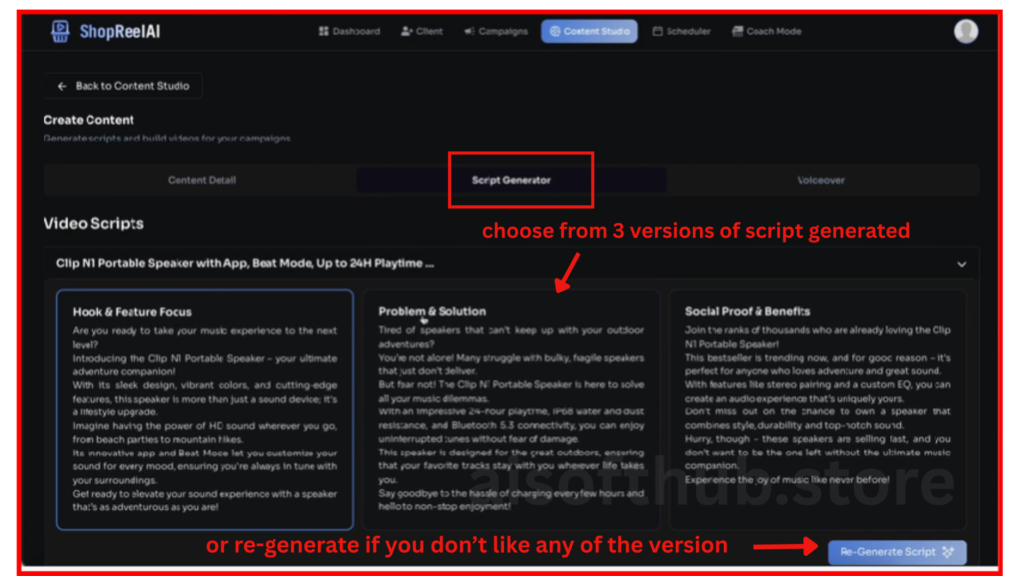Click the Client people icon
1024x576 pixels.
pyautogui.click(x=406, y=32)
